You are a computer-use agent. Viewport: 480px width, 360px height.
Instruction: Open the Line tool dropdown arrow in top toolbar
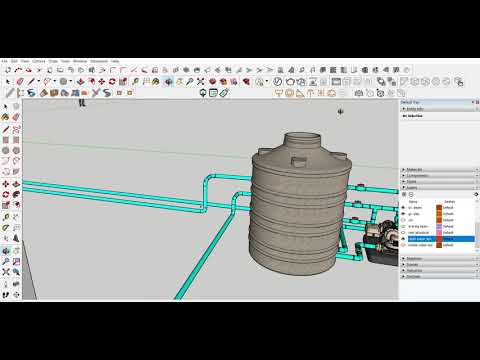39,82
